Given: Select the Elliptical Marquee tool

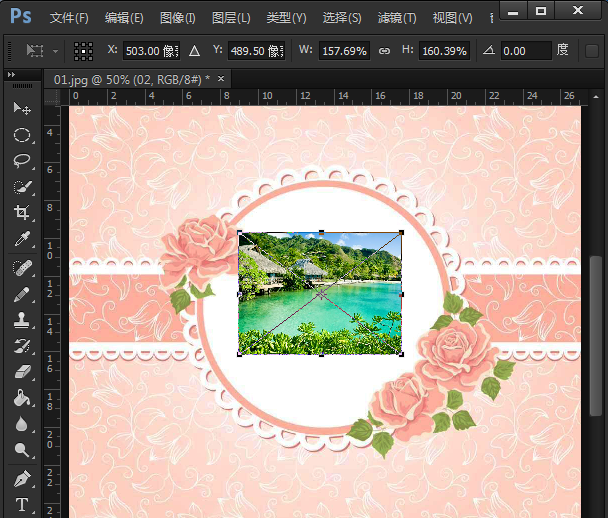Looking at the screenshot, I should click(x=21, y=135).
